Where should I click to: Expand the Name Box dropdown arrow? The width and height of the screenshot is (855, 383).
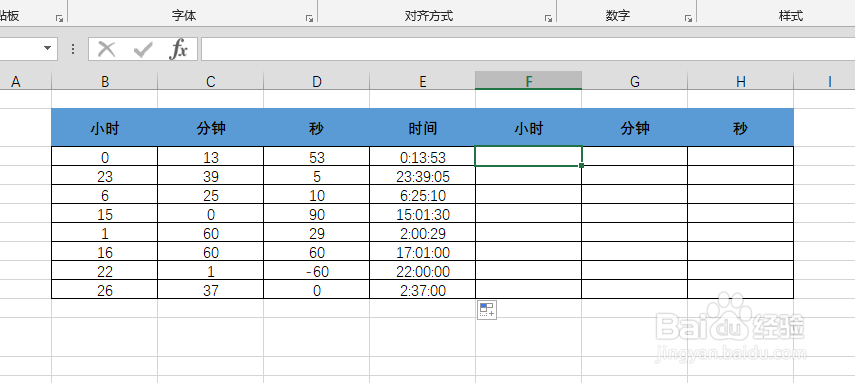[47, 49]
